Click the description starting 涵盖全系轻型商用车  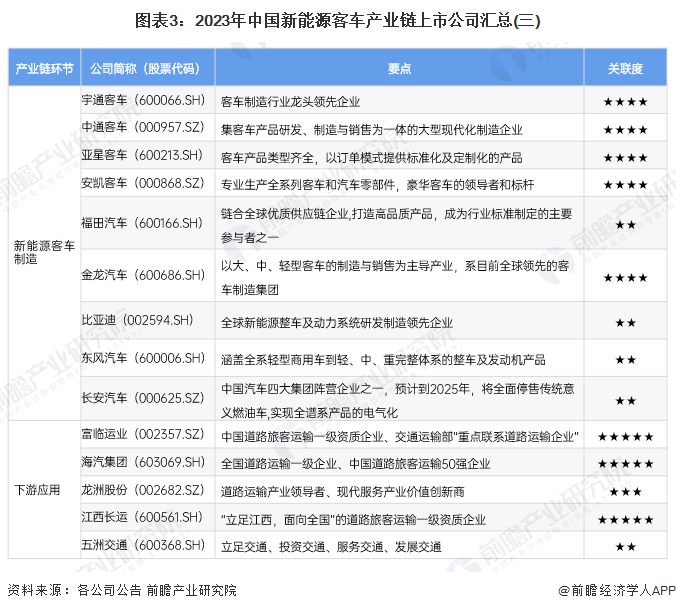[383, 360]
